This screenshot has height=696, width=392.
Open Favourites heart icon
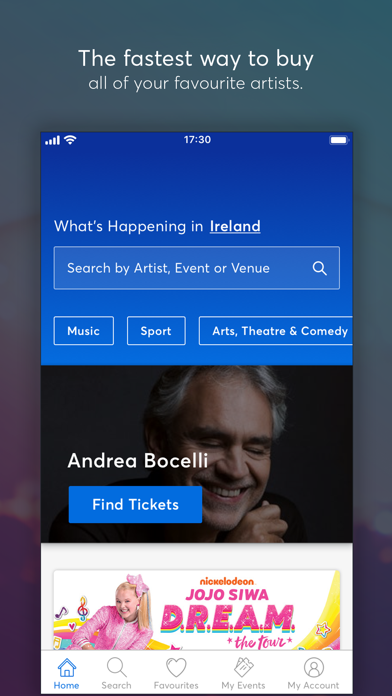coord(176,668)
